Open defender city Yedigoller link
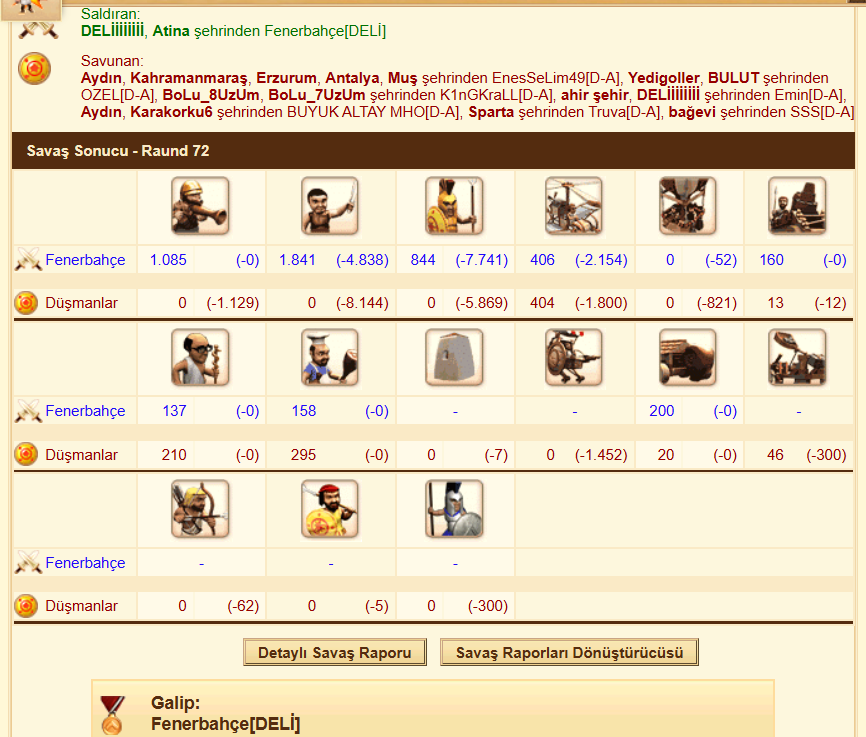 coord(664,78)
